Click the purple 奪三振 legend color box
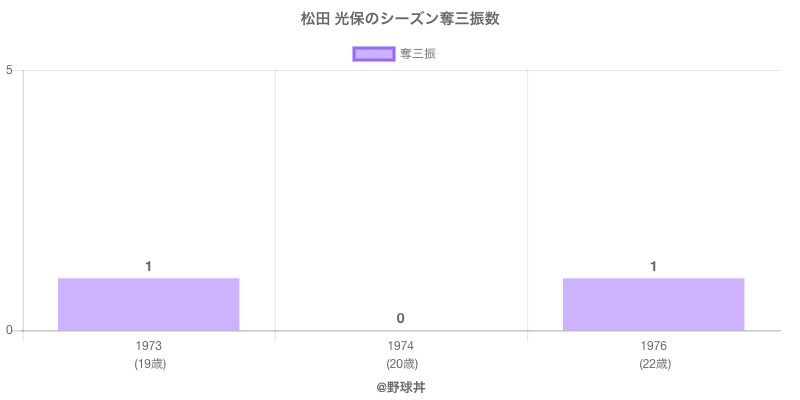 click(x=374, y=54)
